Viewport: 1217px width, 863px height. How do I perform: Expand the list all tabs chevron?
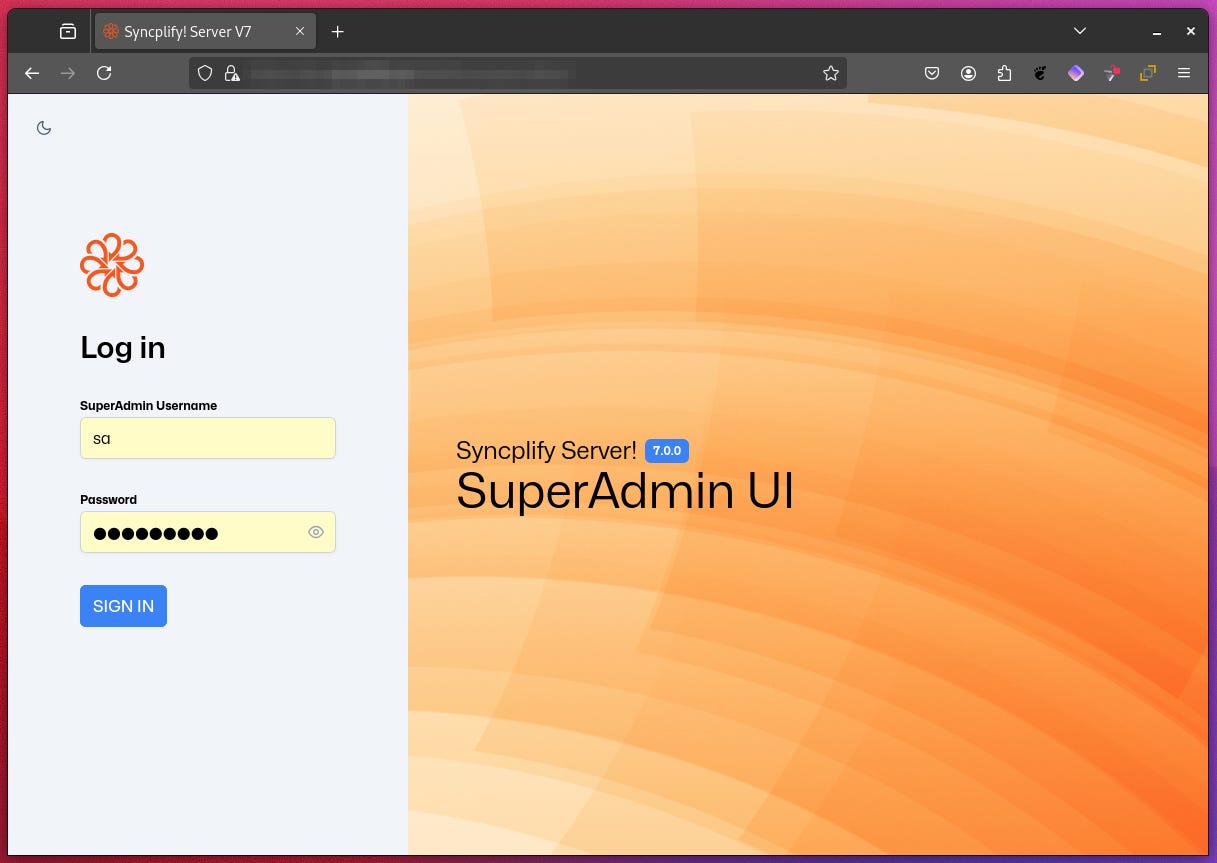pos(1079,32)
